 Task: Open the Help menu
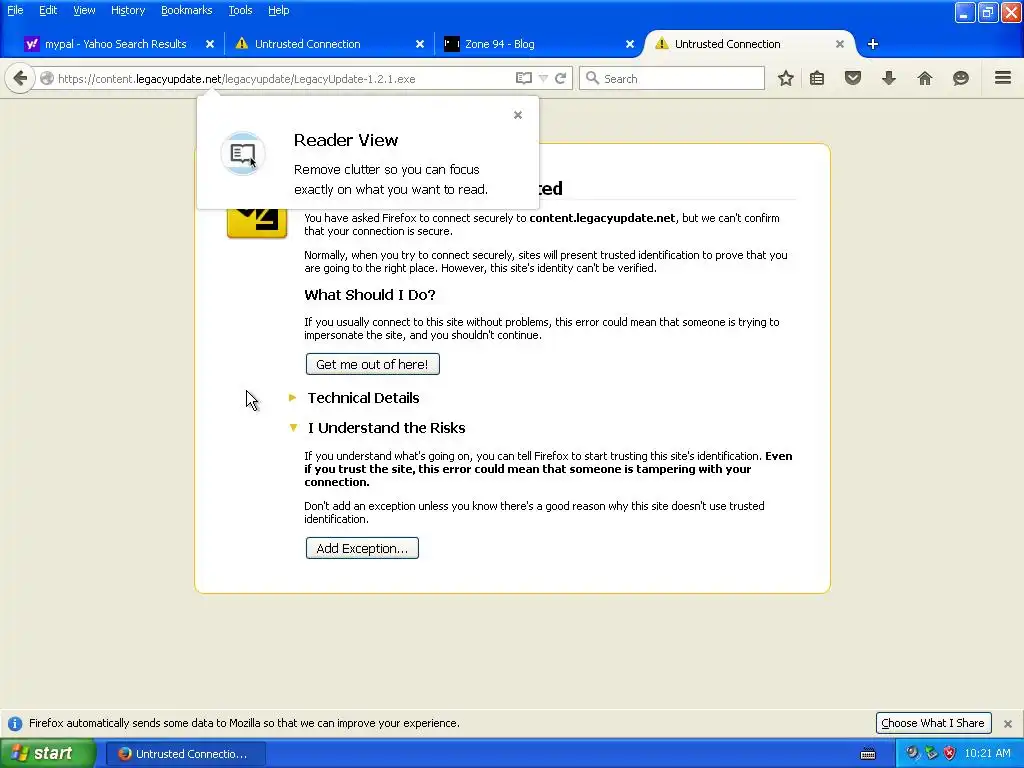[278, 10]
